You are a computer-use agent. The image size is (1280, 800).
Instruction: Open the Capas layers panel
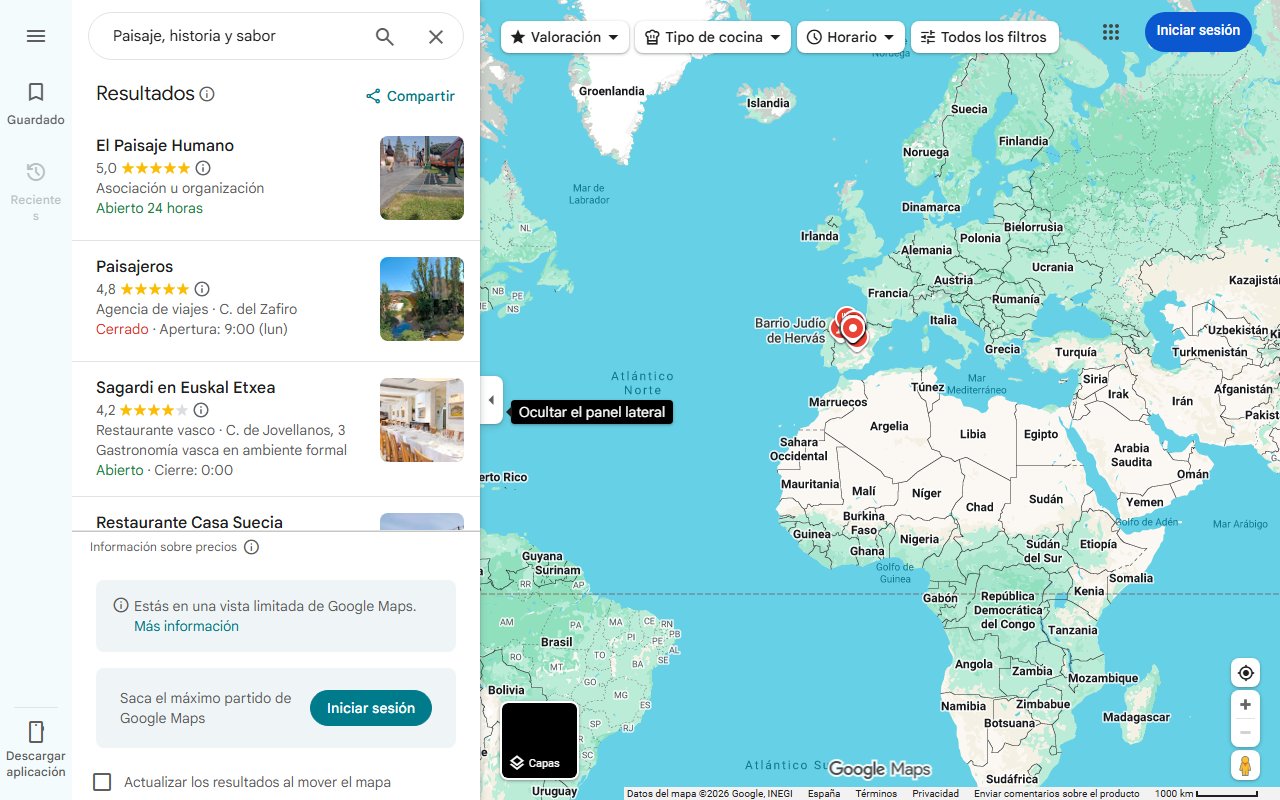tap(539, 740)
